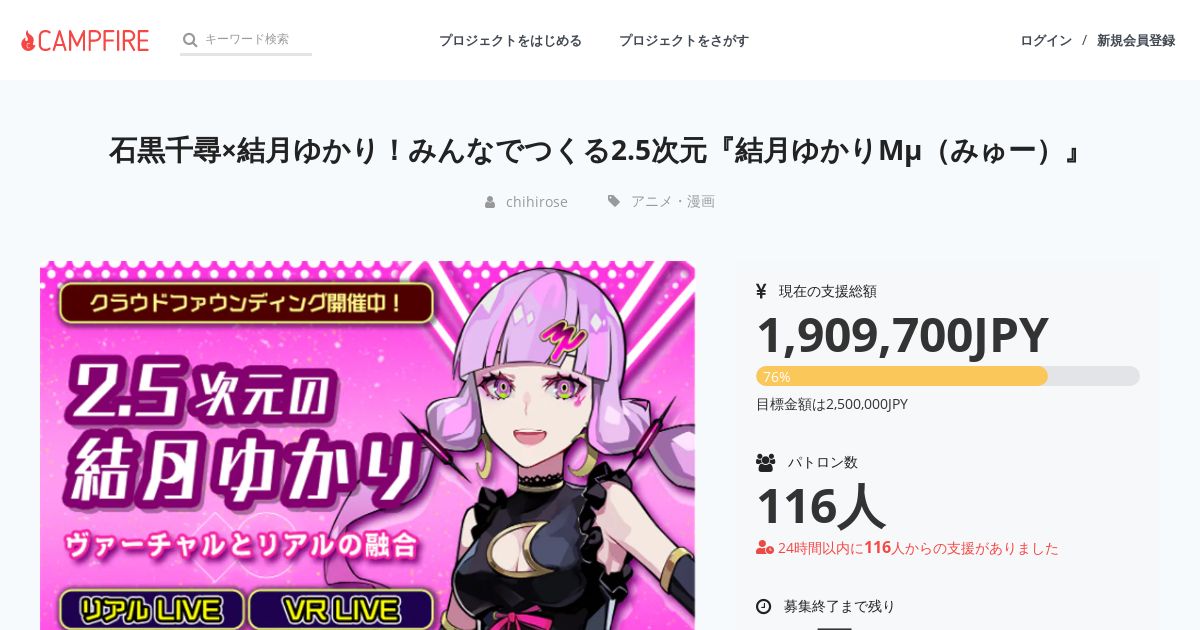Open the アニメ・漫画 category link
1200x630 pixels.
673,201
